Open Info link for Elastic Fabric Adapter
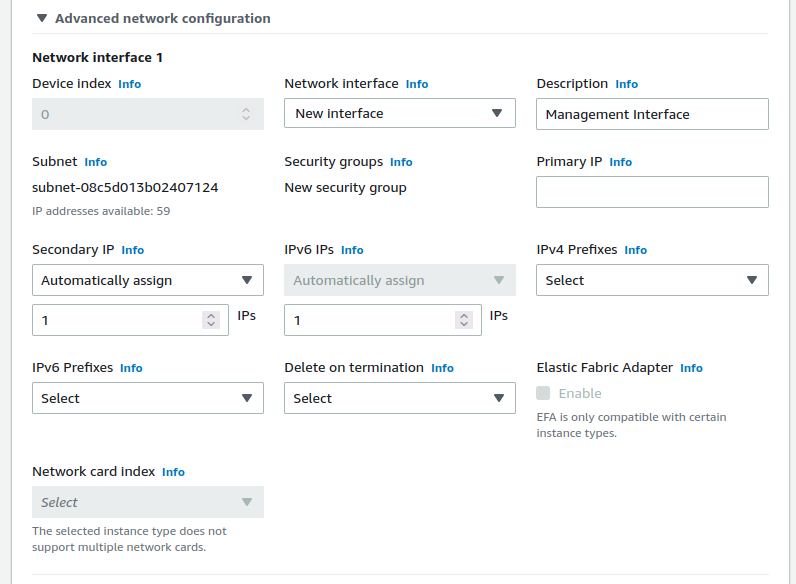This screenshot has width=796, height=584. point(691,368)
